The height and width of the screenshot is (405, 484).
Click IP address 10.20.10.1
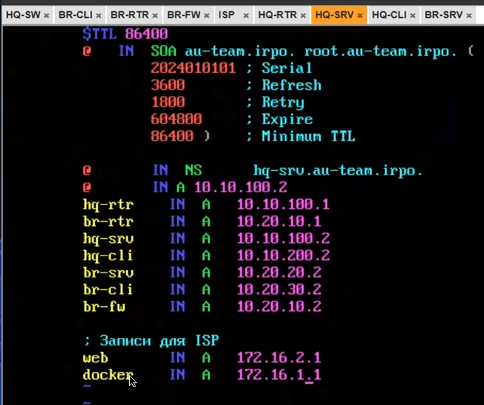pyautogui.click(x=279, y=221)
